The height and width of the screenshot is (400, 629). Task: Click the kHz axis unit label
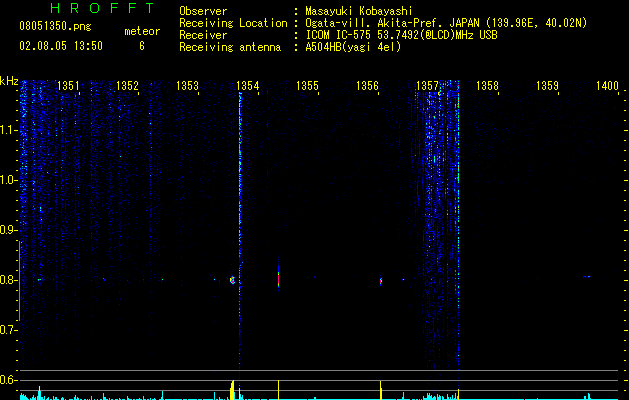point(10,81)
